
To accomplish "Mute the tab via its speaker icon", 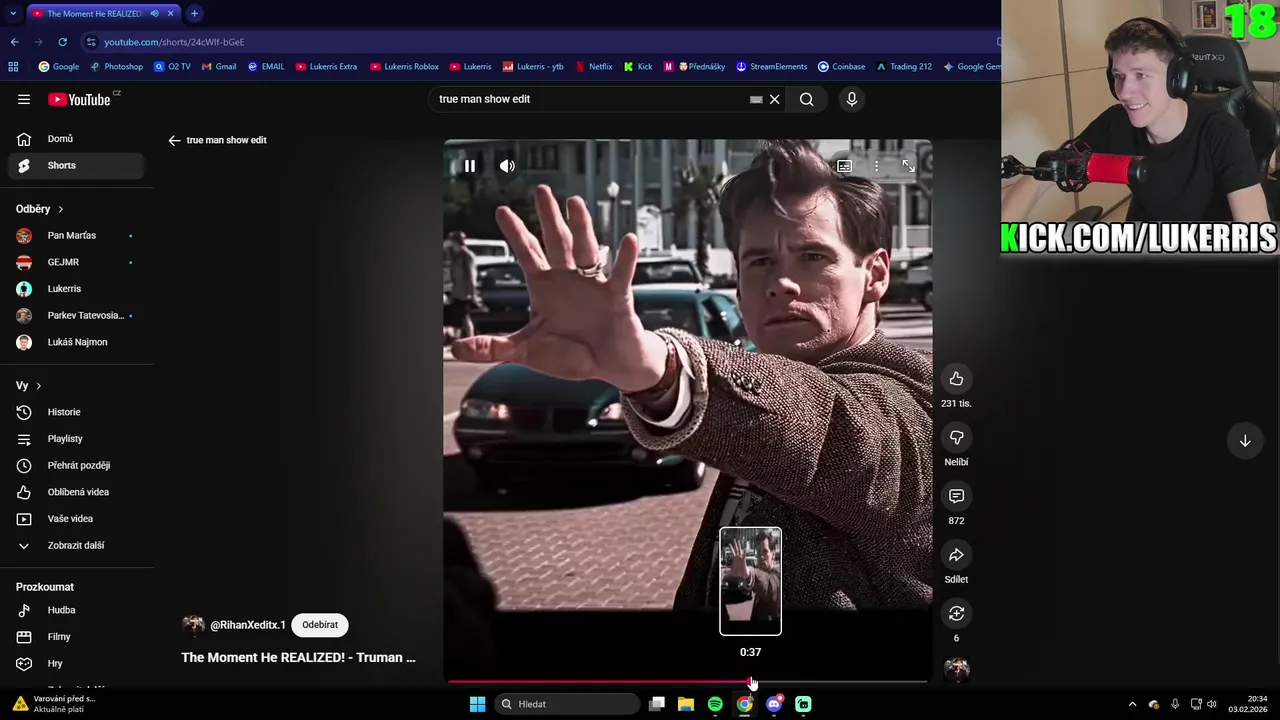I will click(x=154, y=14).
